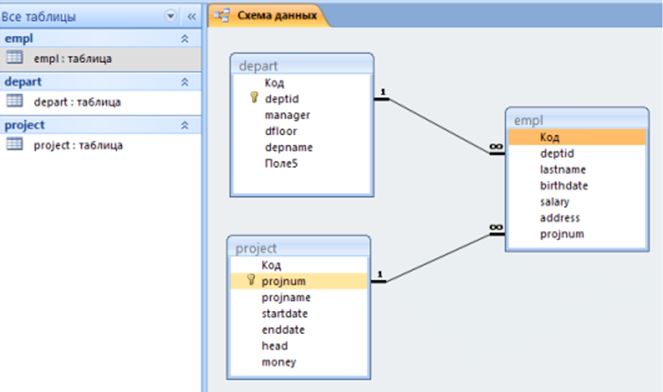Click the relationships icon on Схема данных tab

point(222,16)
